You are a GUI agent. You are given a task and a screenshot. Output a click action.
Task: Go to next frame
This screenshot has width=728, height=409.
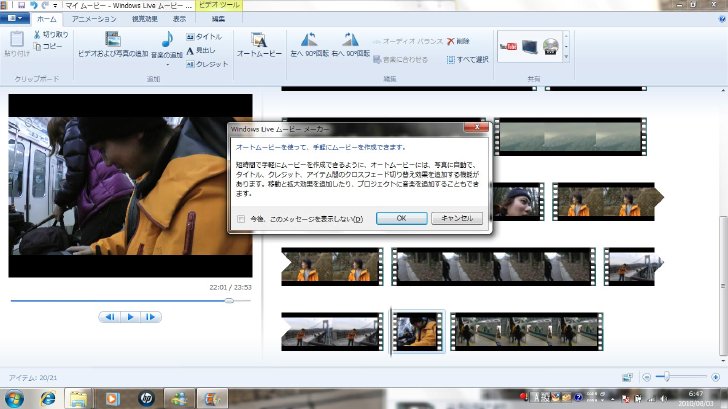pos(150,317)
